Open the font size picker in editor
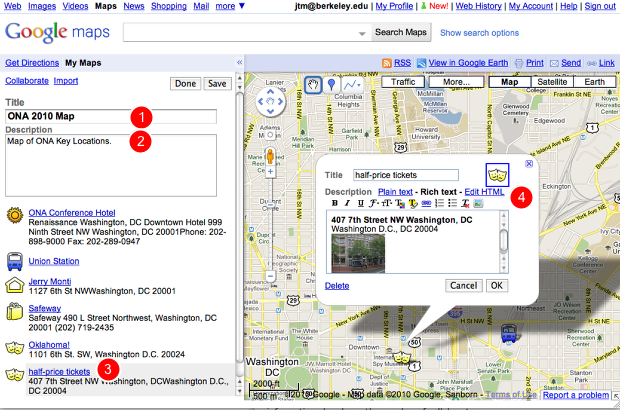This screenshot has height=410, width=620. click(387, 203)
